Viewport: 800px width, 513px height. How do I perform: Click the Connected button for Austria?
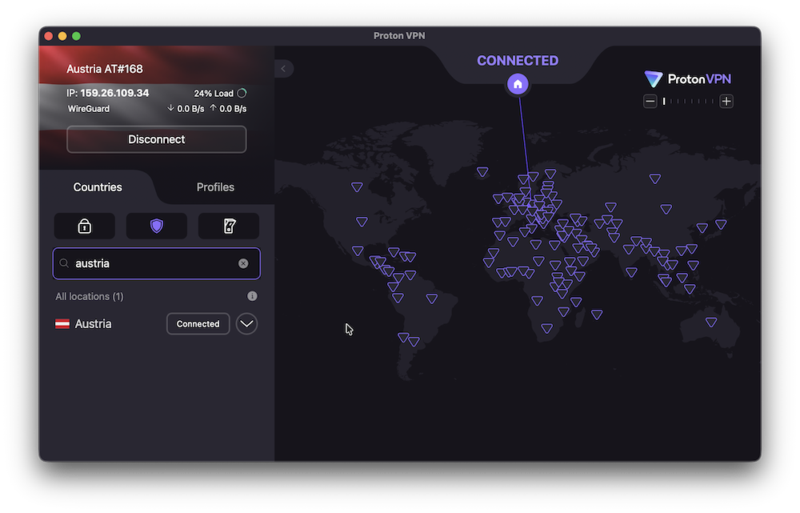click(198, 324)
